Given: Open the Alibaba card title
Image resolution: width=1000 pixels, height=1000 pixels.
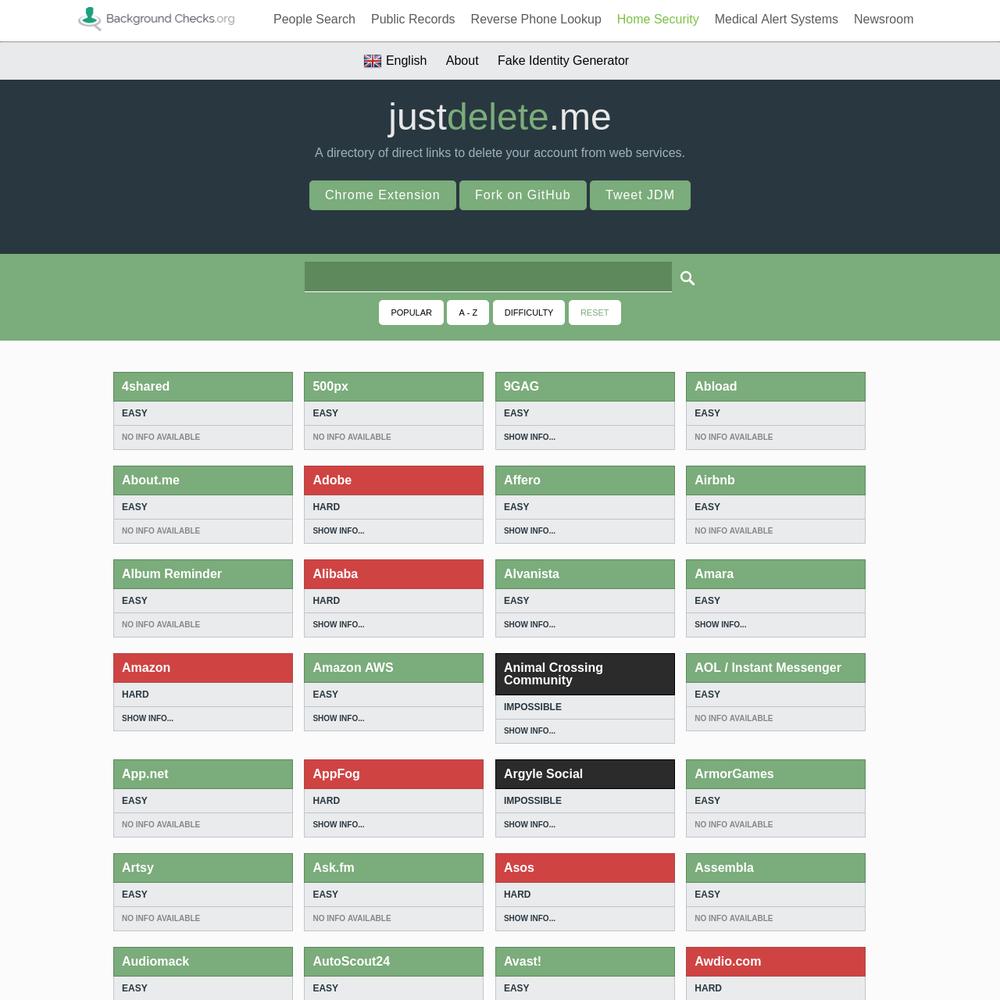Looking at the screenshot, I should (x=393, y=574).
